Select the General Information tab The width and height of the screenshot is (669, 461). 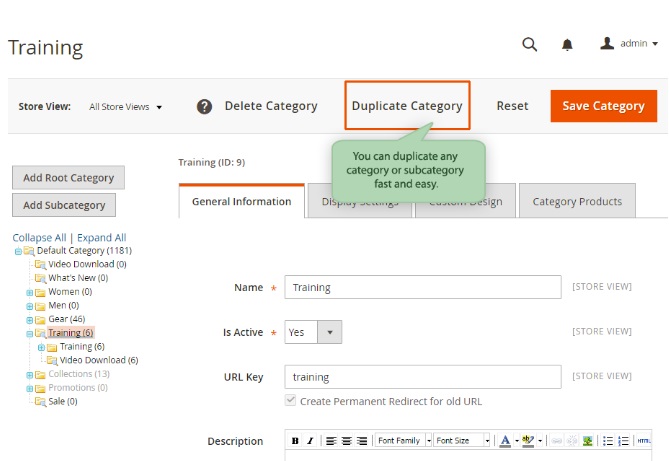(241, 201)
